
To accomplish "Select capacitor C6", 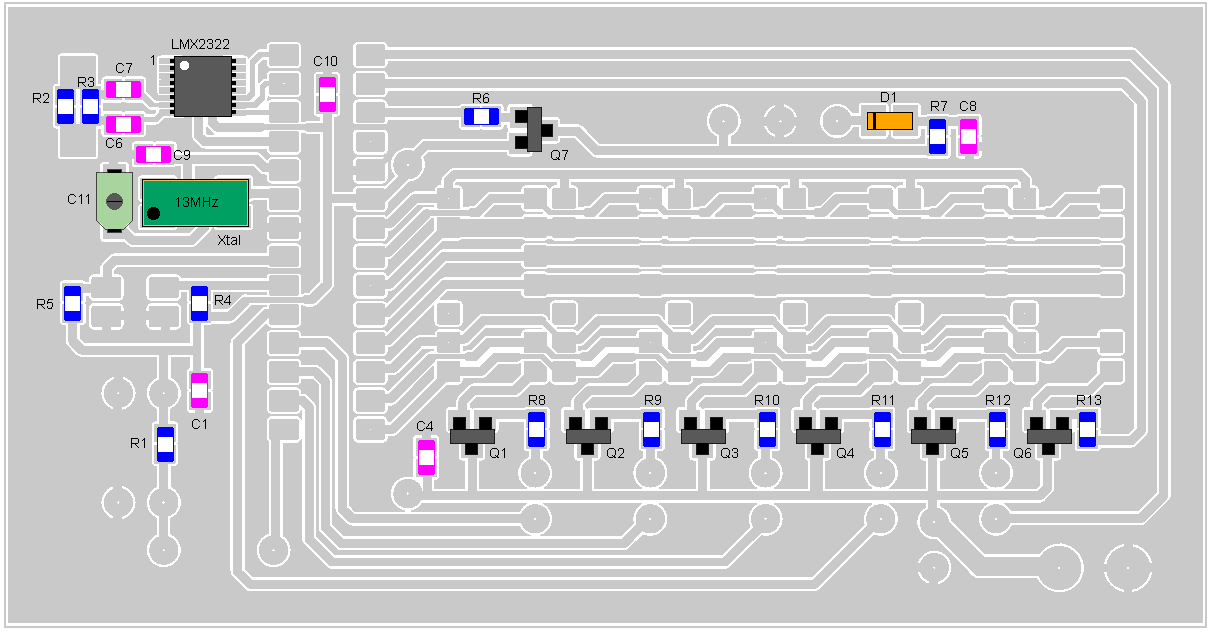I will click(123, 125).
